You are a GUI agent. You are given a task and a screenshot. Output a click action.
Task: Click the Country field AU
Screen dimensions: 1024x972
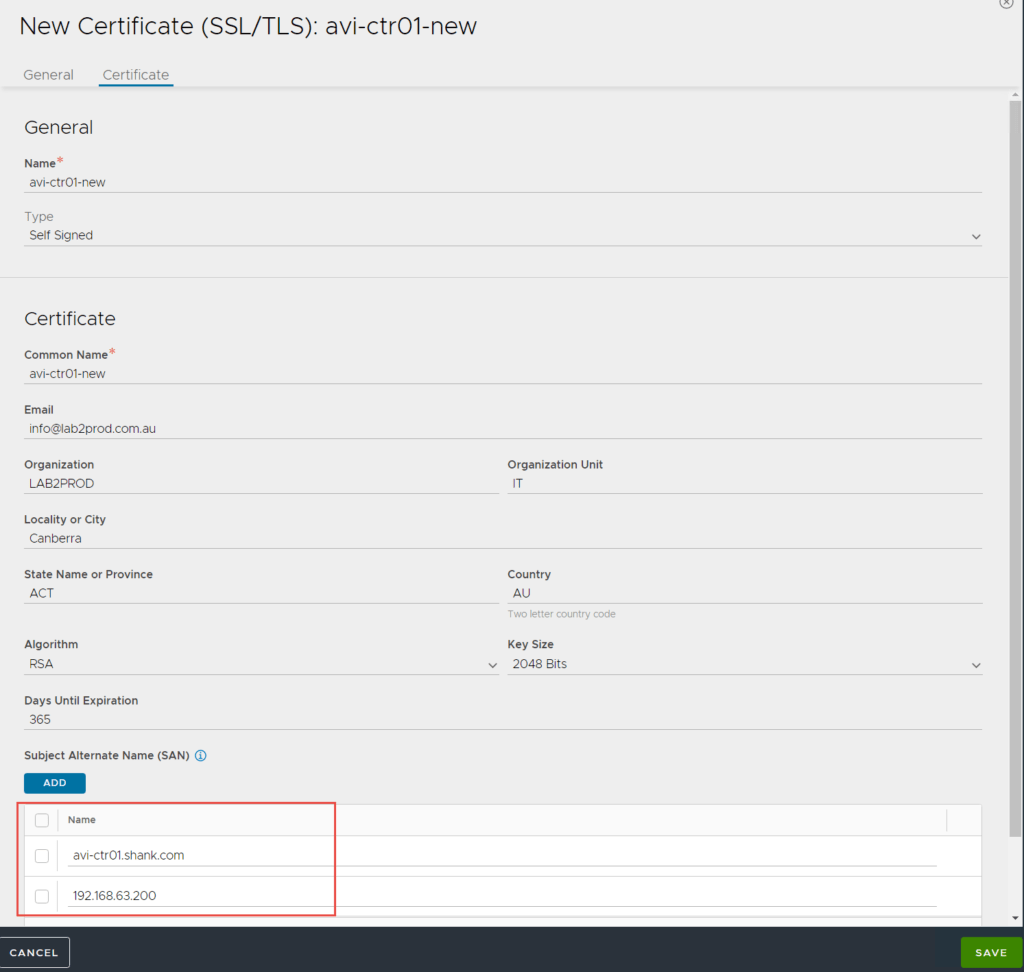744,593
